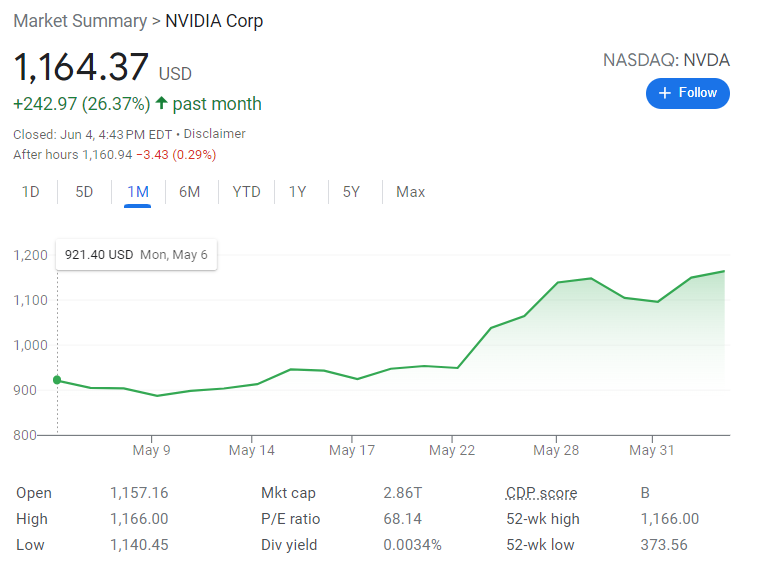Select the 1M time range tab
763x564 pixels.
click(138, 192)
